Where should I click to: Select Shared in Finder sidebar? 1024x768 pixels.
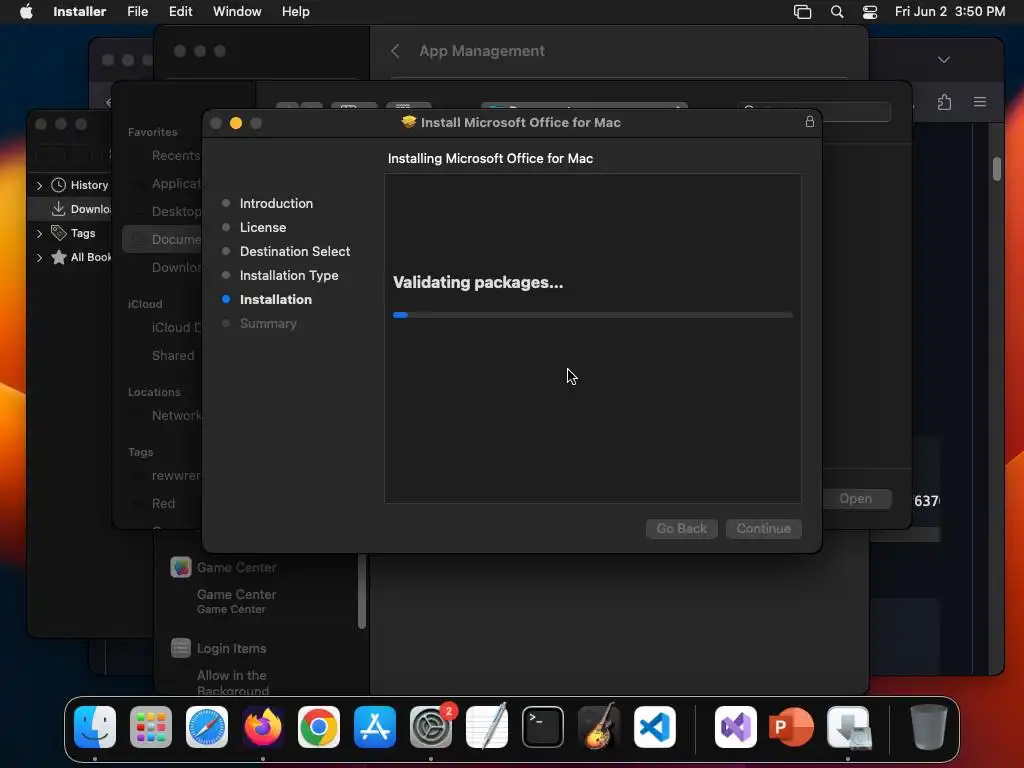pyautogui.click(x=173, y=355)
